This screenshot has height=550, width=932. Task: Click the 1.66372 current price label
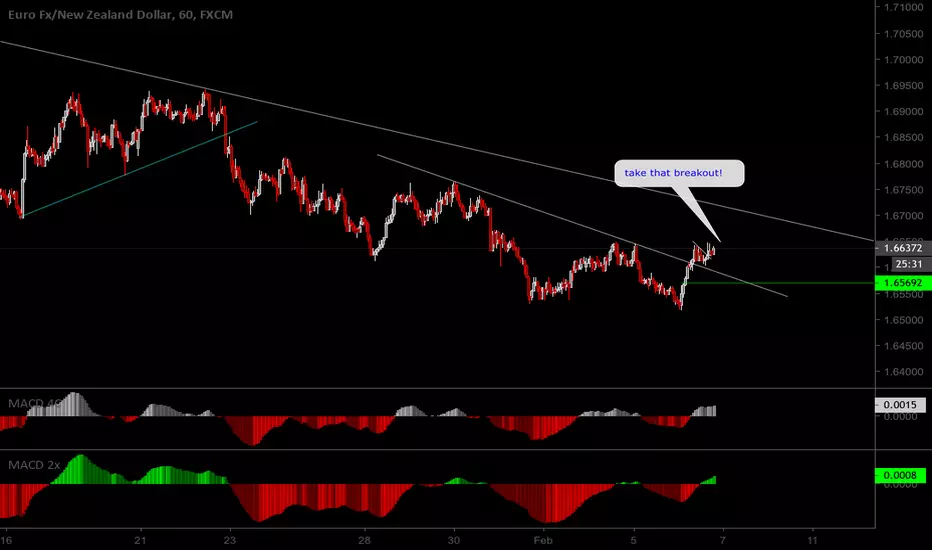click(903, 248)
